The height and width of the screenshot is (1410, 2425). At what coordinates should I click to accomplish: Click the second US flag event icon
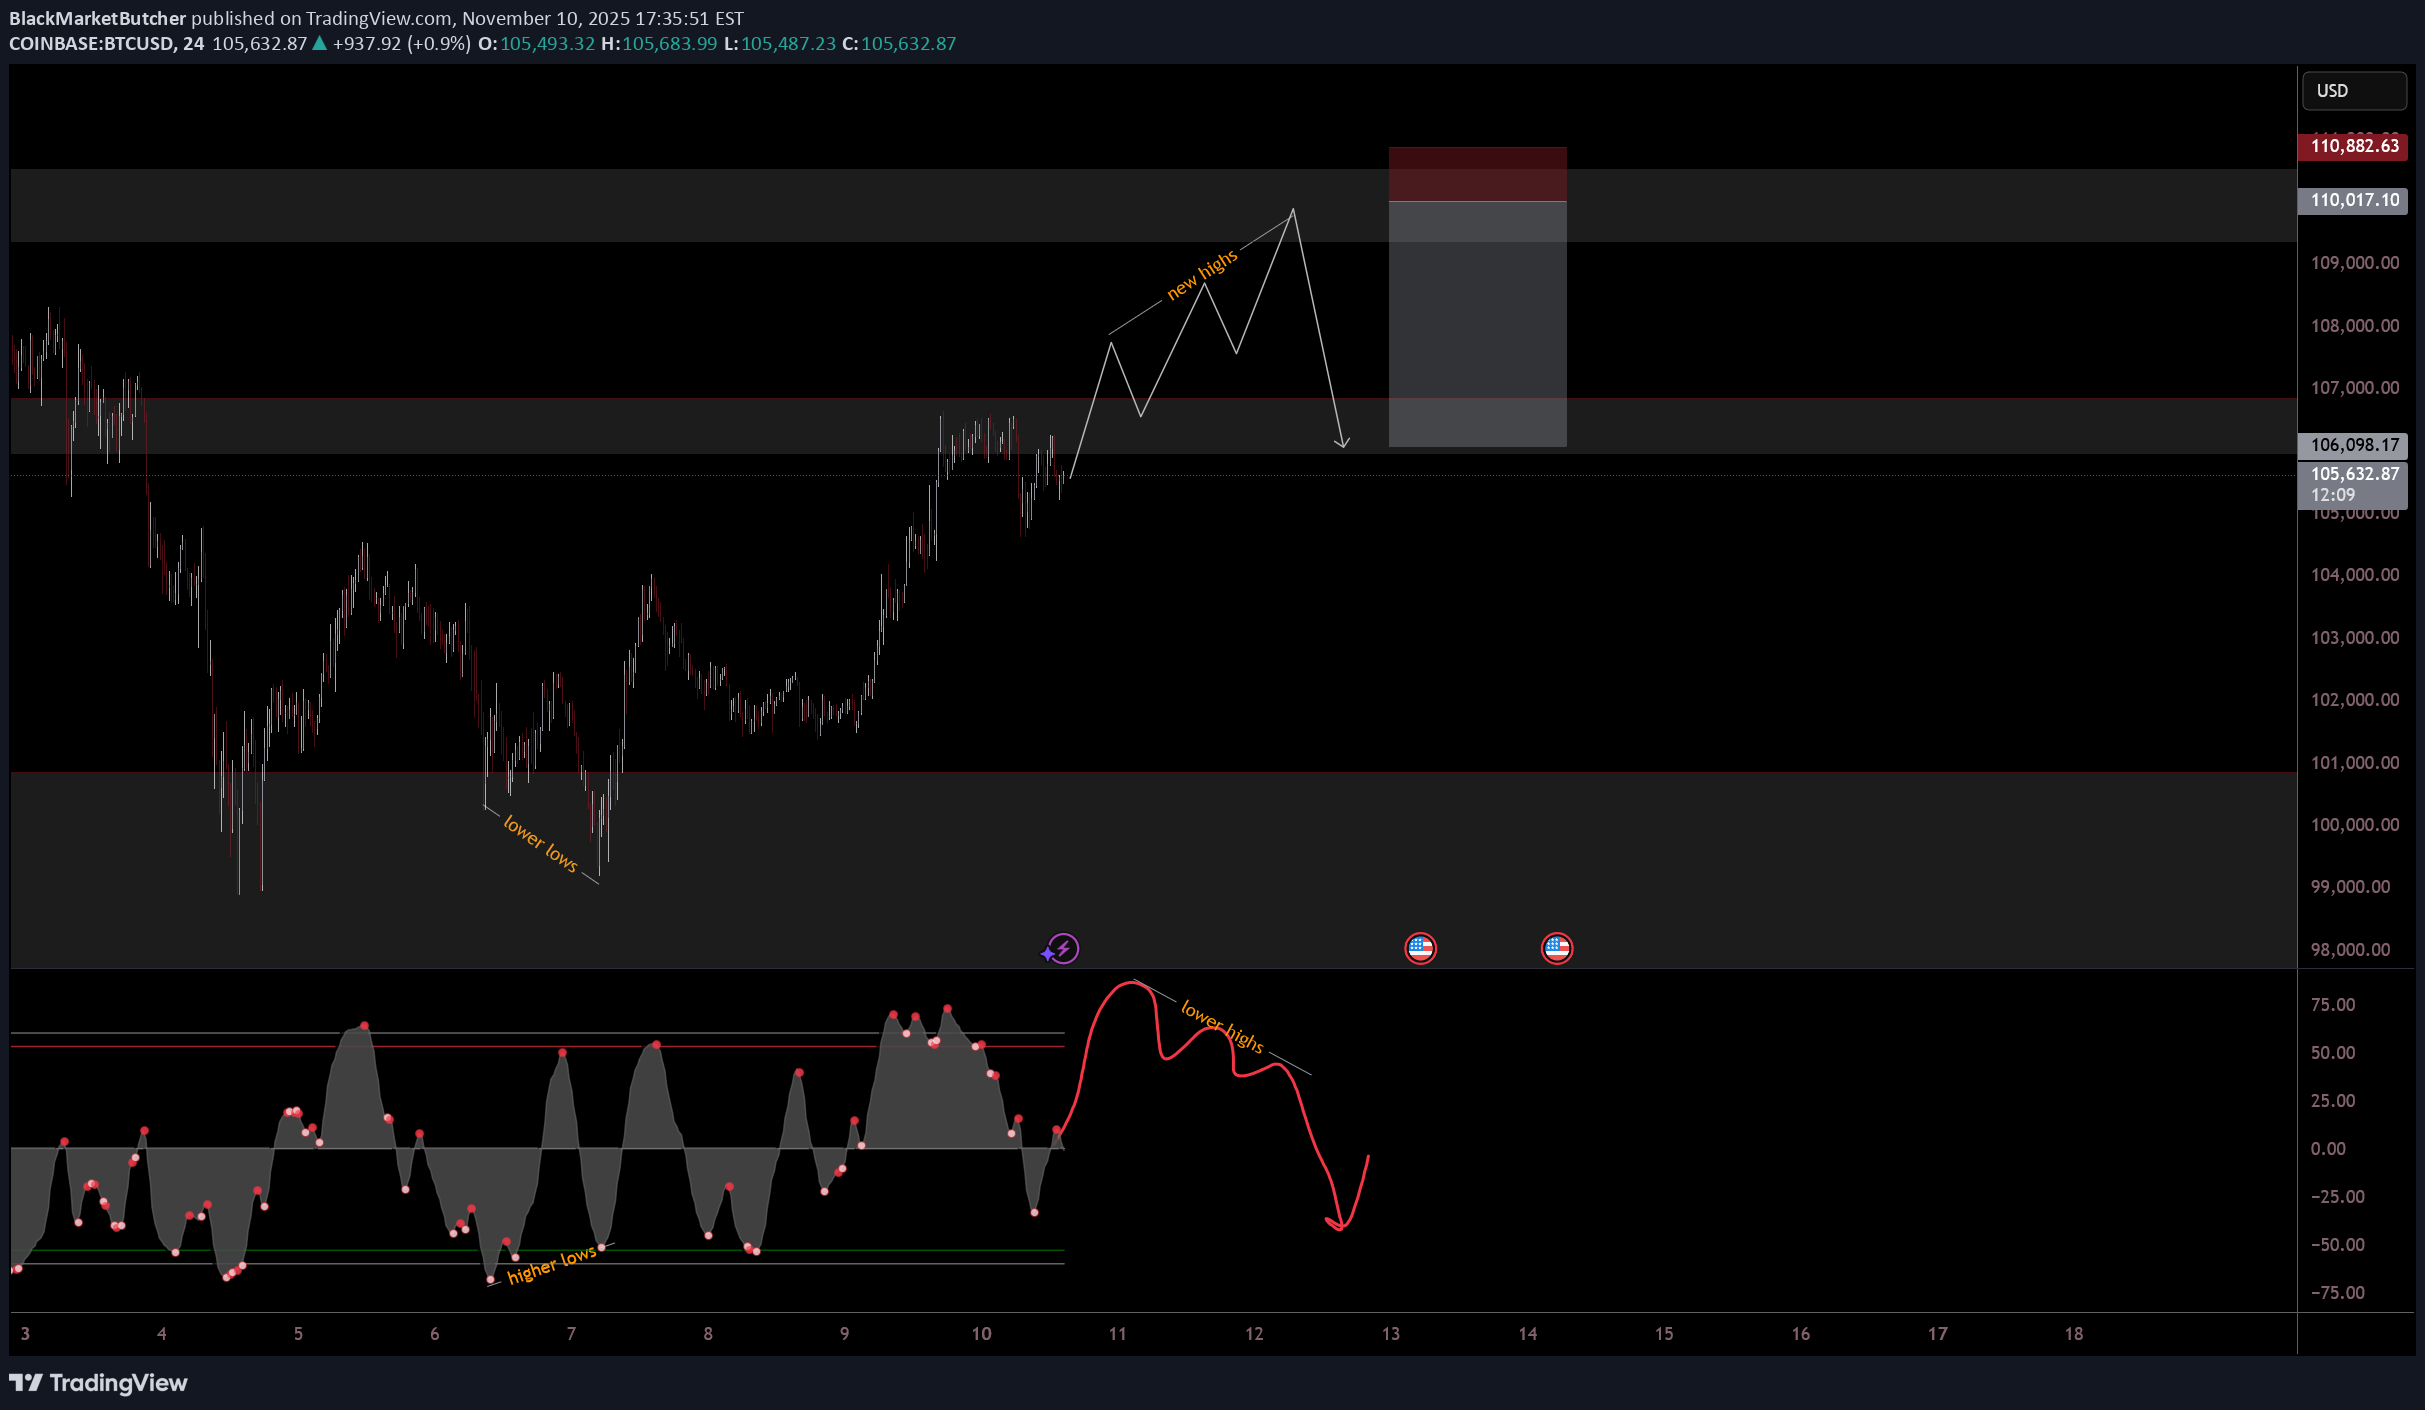point(1556,948)
